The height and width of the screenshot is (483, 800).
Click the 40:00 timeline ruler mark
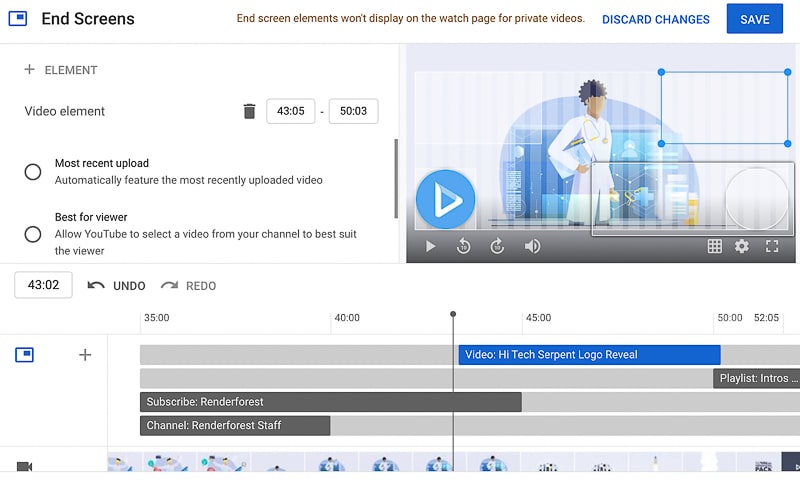(347, 318)
